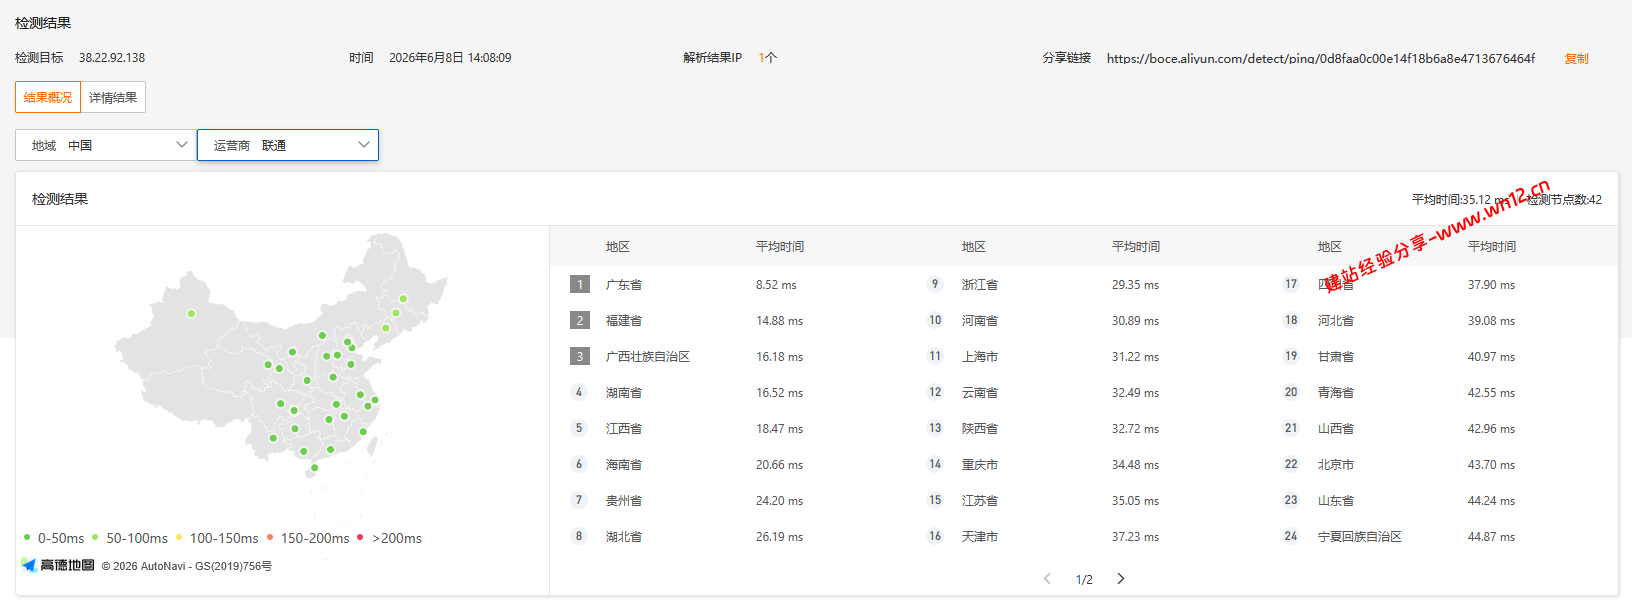Click the 44.87 ms value
The image size is (1632, 603).
[x=1491, y=537]
